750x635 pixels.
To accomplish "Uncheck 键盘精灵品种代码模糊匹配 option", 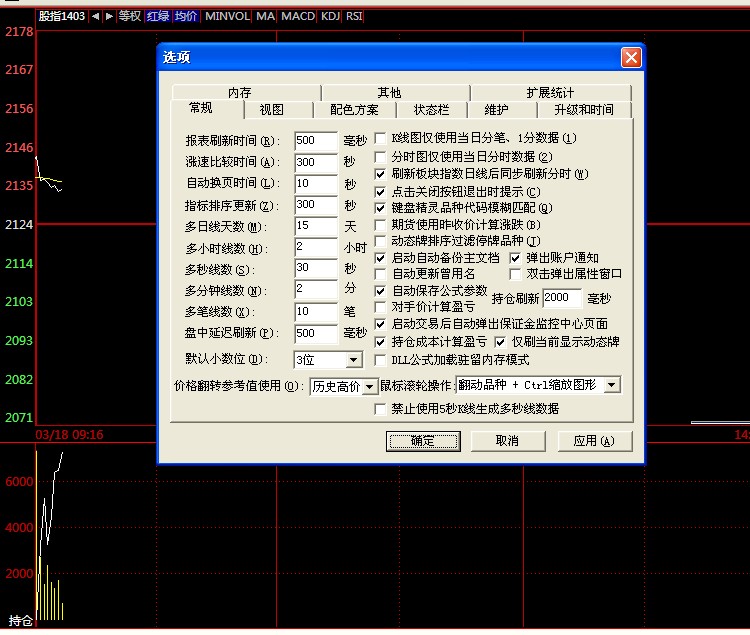I will 381,207.
